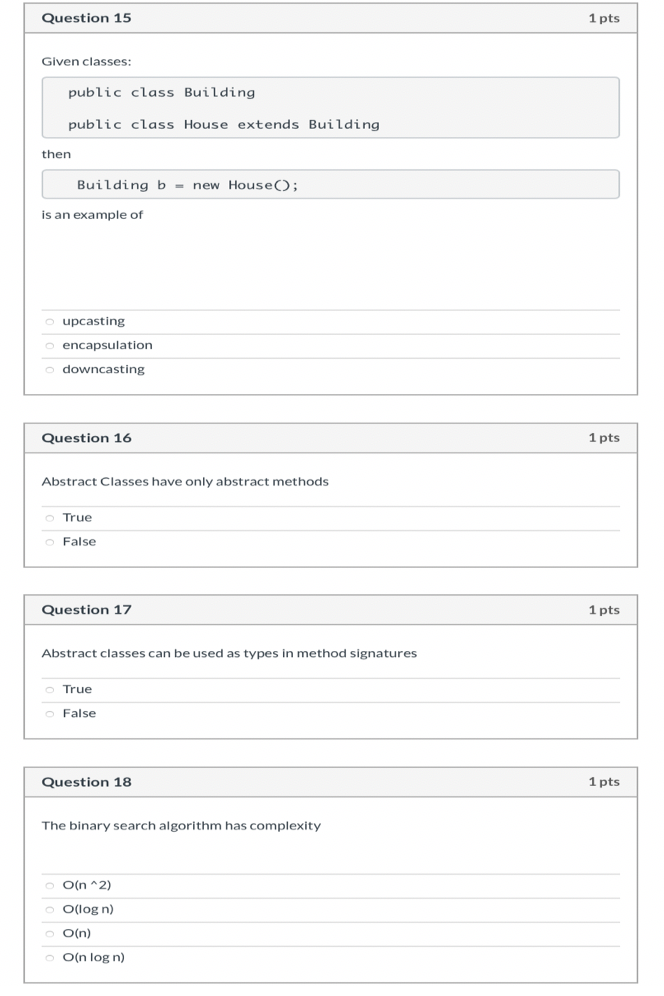
Task: Pick the O(n) complexity answer
Action: point(49,932)
